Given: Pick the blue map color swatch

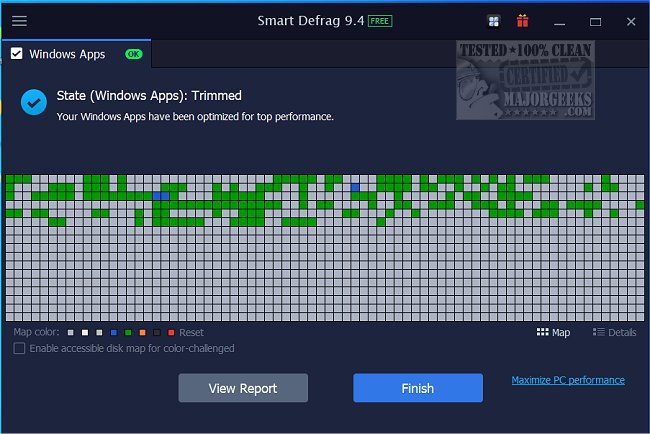Looking at the screenshot, I should [114, 332].
